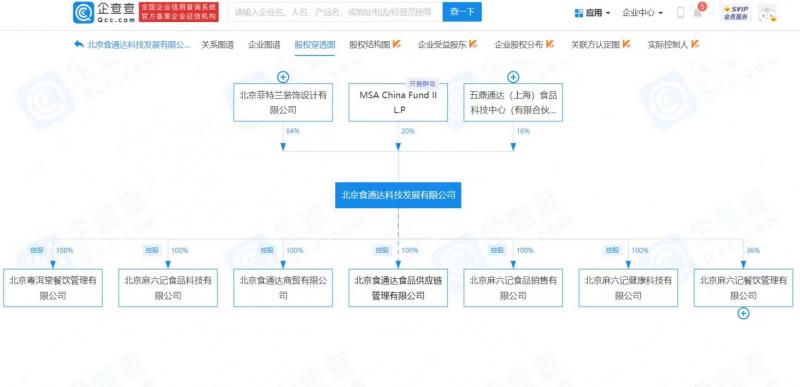Screen dimensions: 800x387
Task: Open the 企业受益股东 tab
Action: point(447,44)
